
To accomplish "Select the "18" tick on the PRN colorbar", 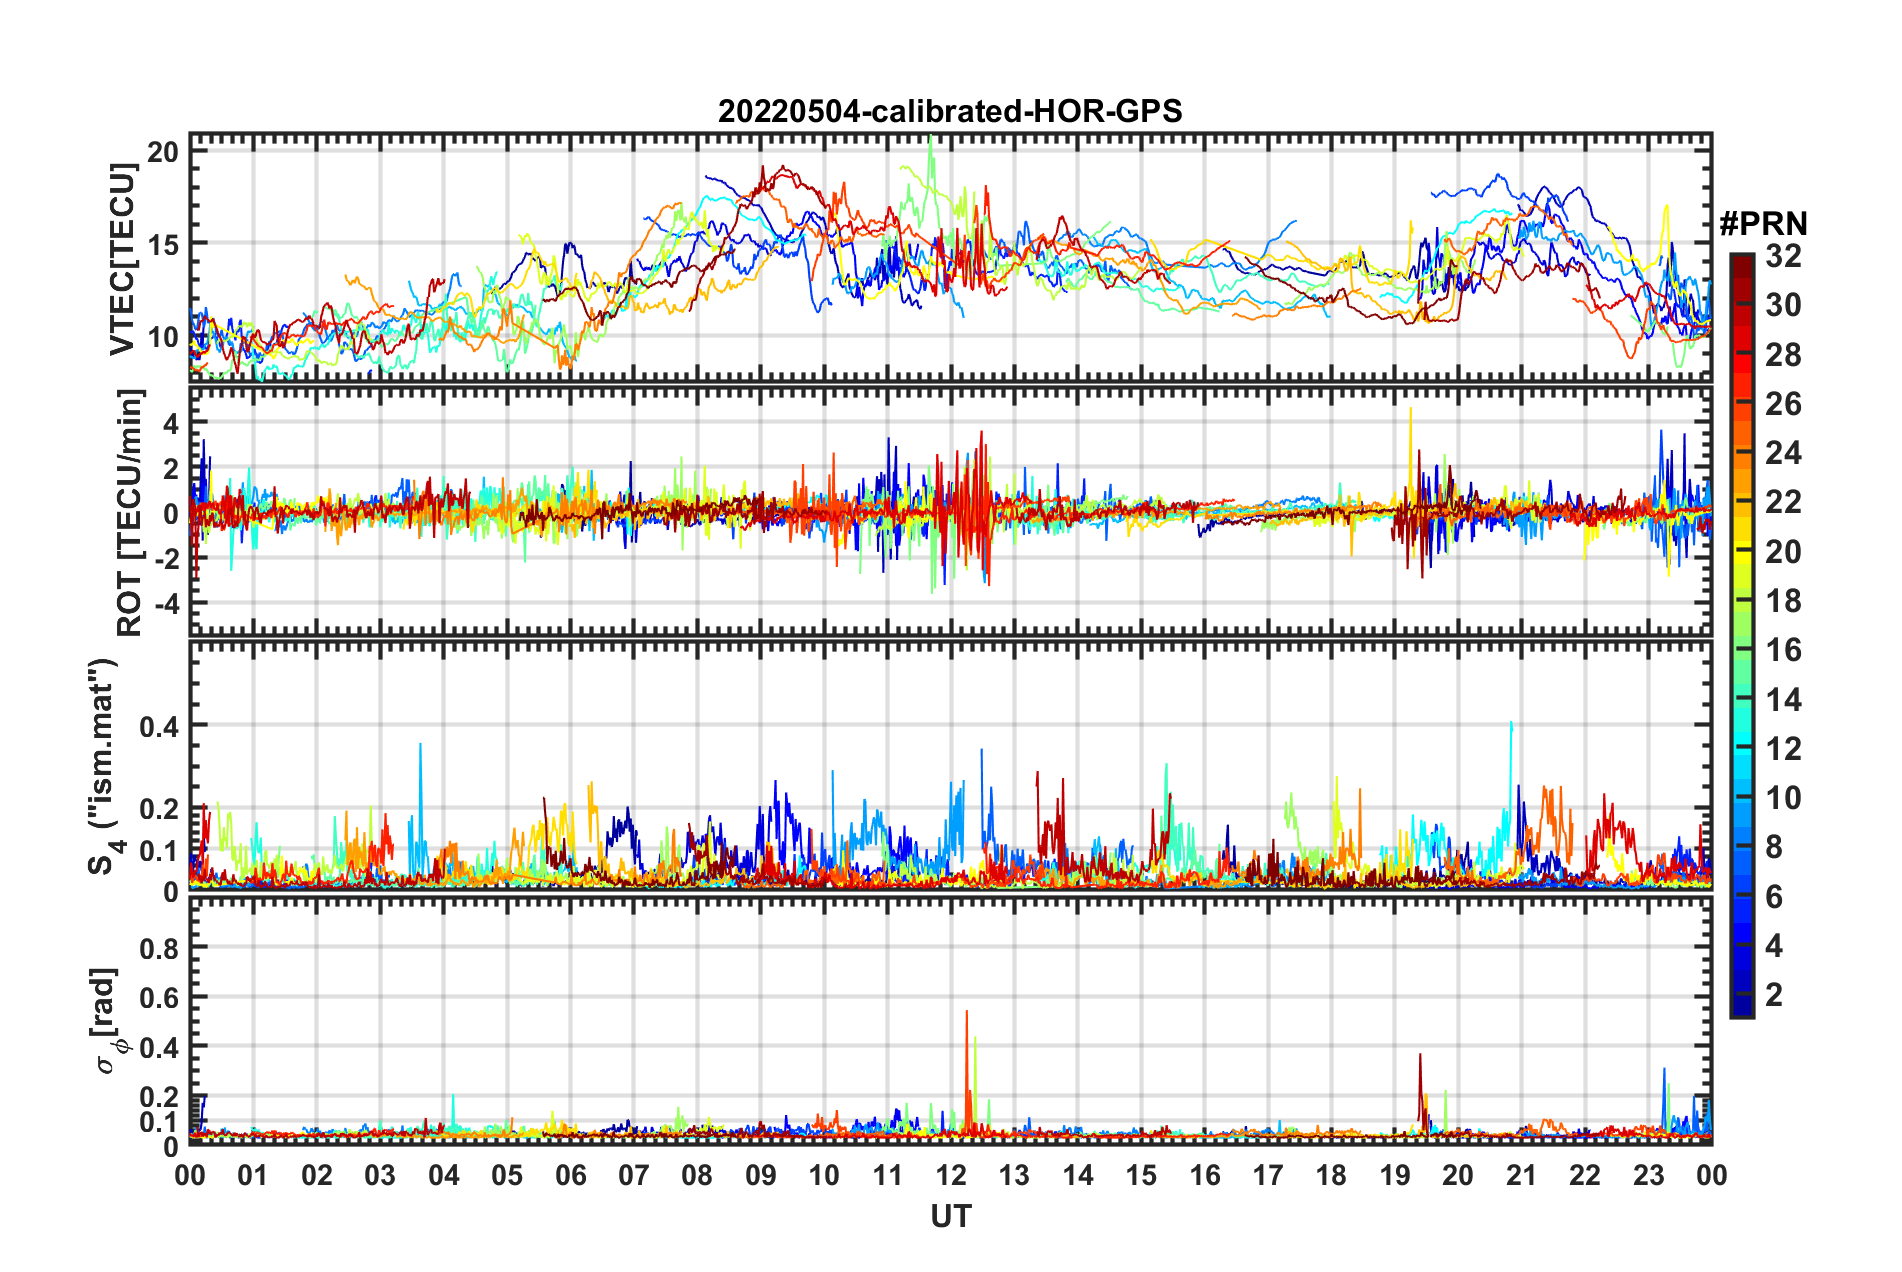I will pyautogui.click(x=1783, y=601).
